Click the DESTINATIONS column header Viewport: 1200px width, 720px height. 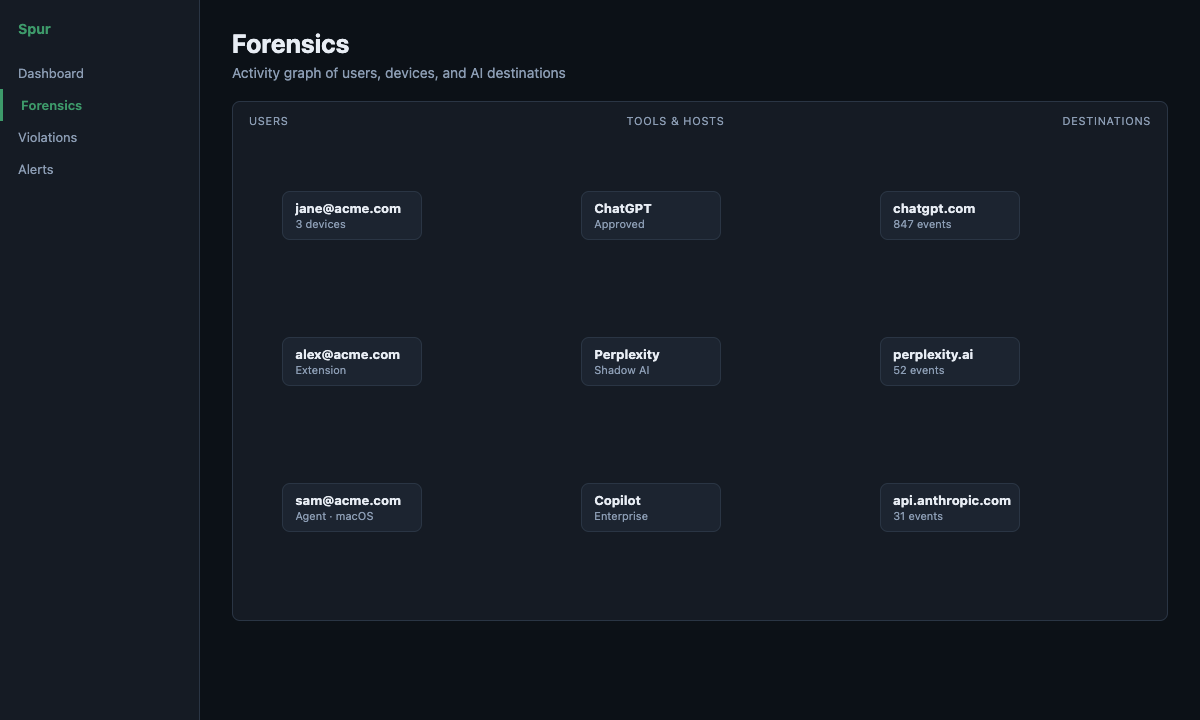(x=1106, y=121)
